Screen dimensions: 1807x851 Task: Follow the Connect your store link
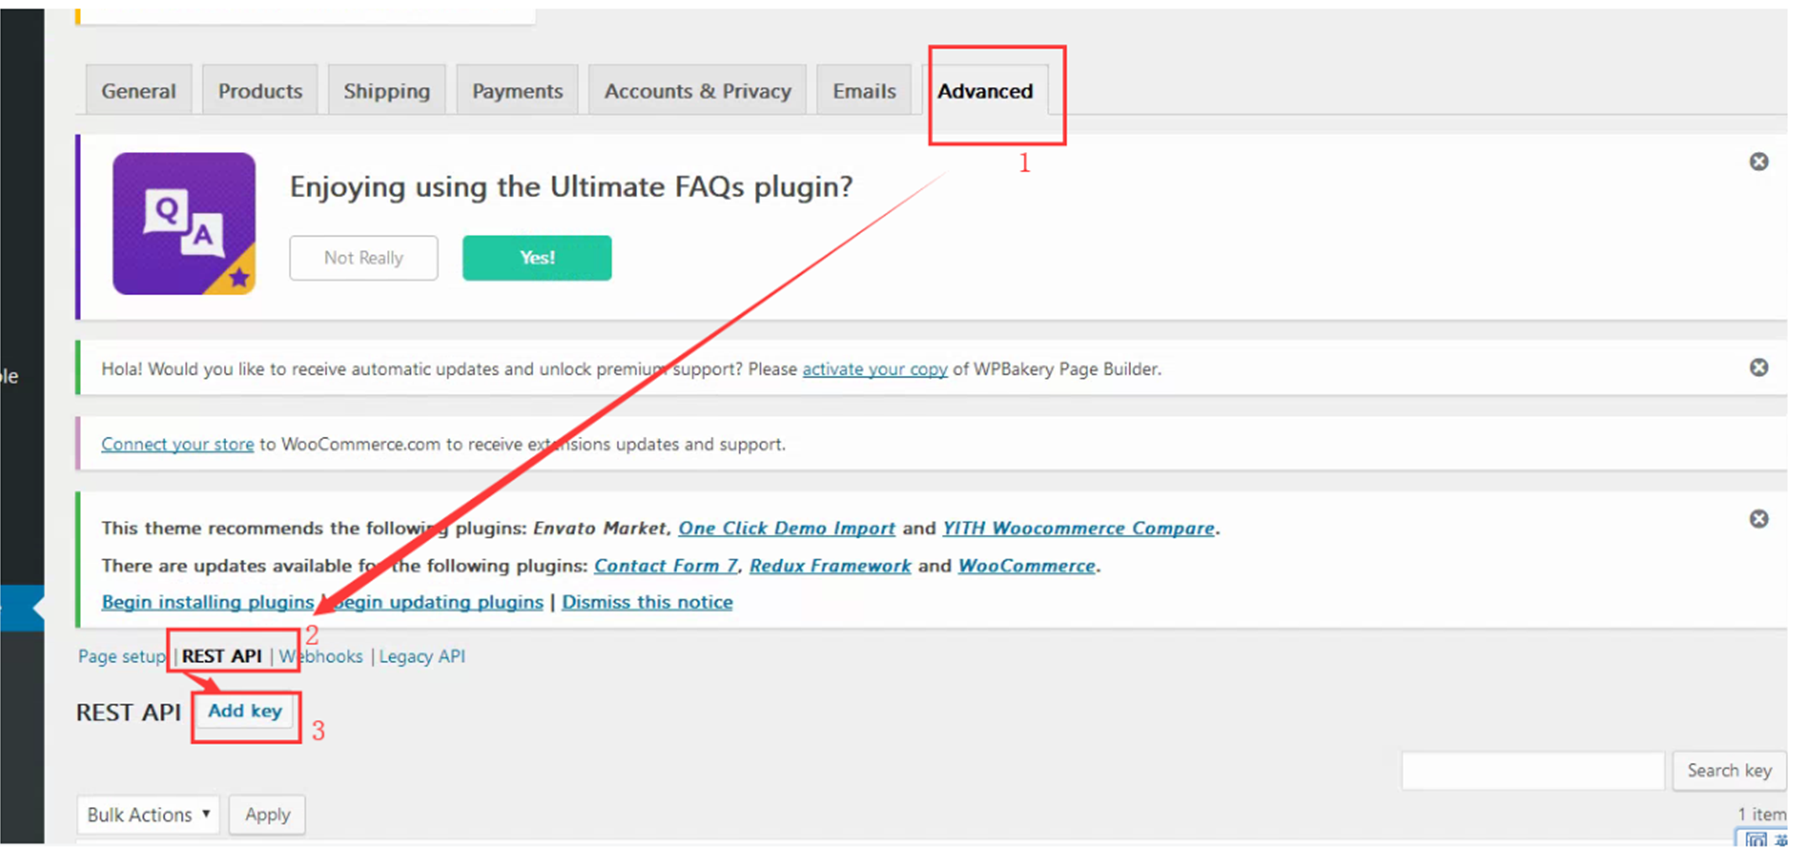point(178,444)
